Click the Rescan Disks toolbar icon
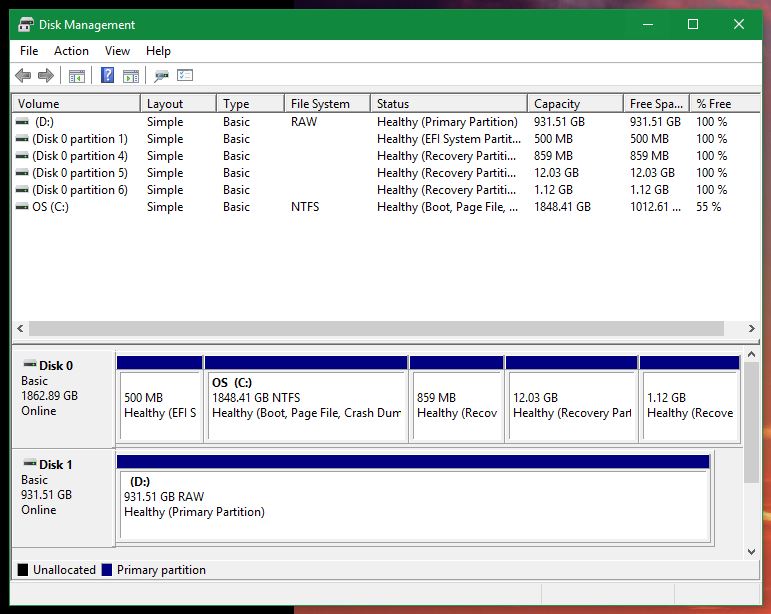 [161, 76]
